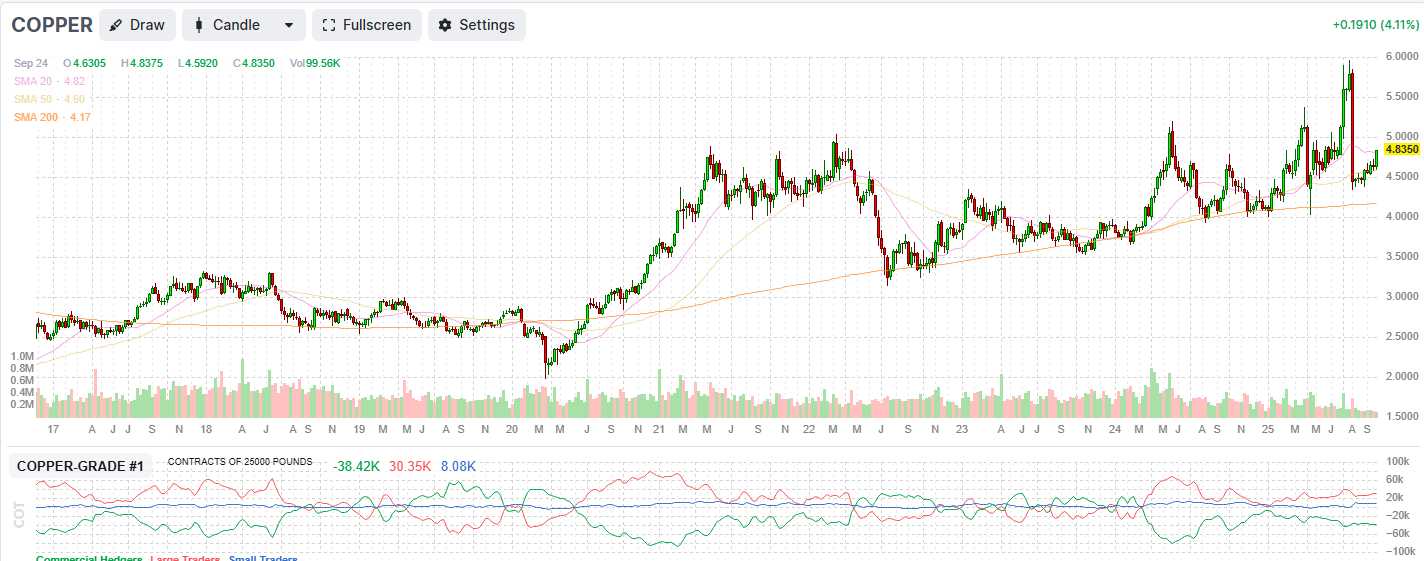Click the Fullscreen expand-brackets icon
This screenshot has height=561, width=1424.
[x=329, y=25]
